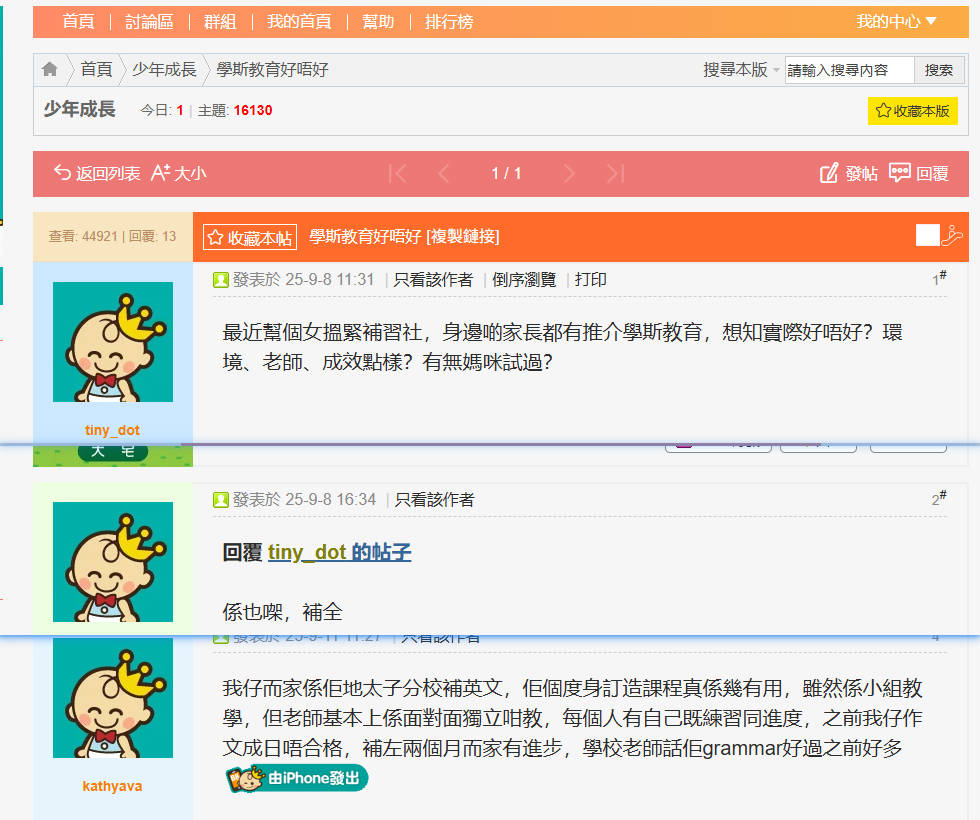This screenshot has width=980, height=820.
Task: Click the 1# post number link
Action: pyautogui.click(x=939, y=278)
